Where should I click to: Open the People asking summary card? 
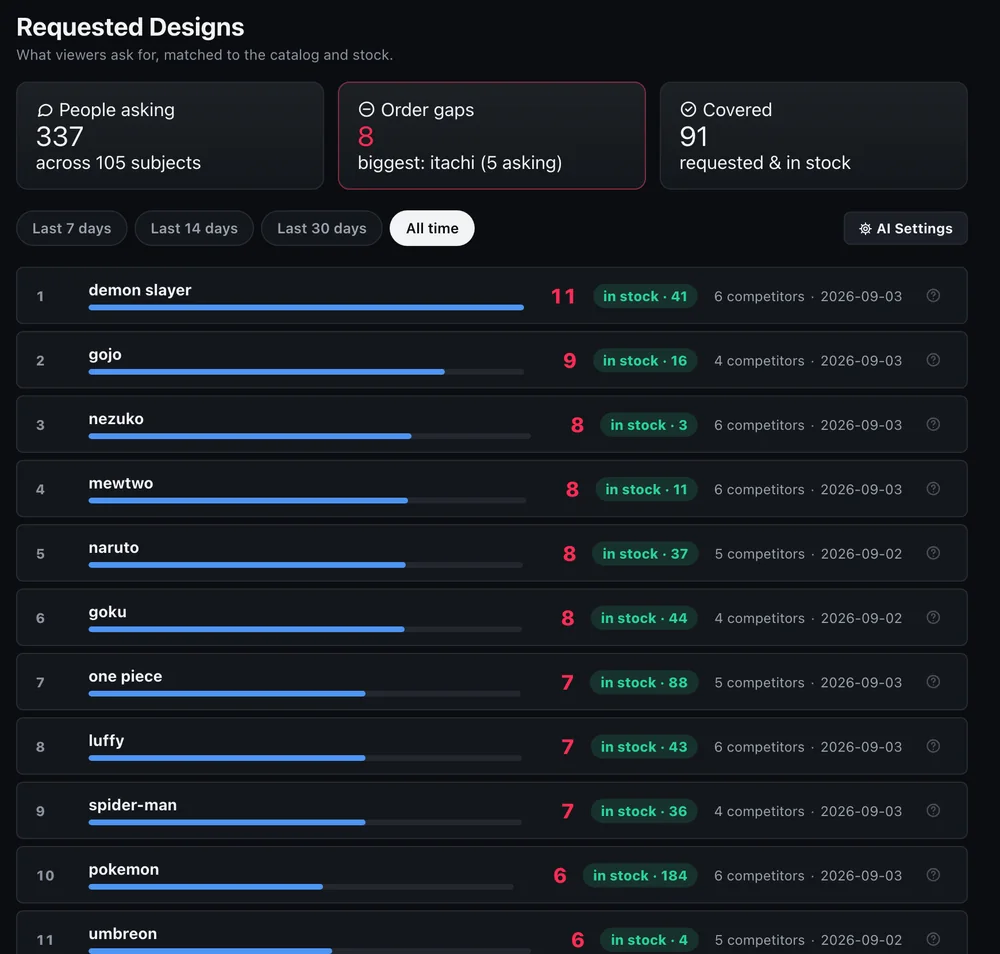coord(170,135)
